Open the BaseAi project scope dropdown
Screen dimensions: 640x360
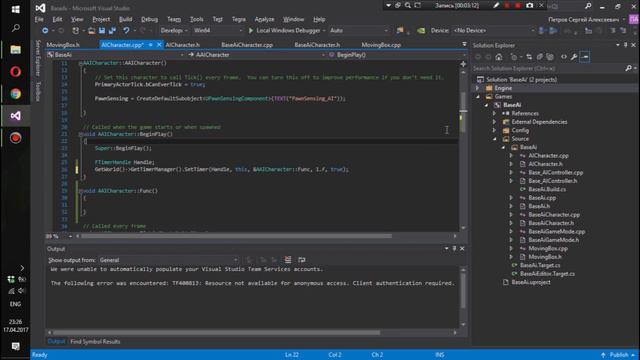point(116,55)
